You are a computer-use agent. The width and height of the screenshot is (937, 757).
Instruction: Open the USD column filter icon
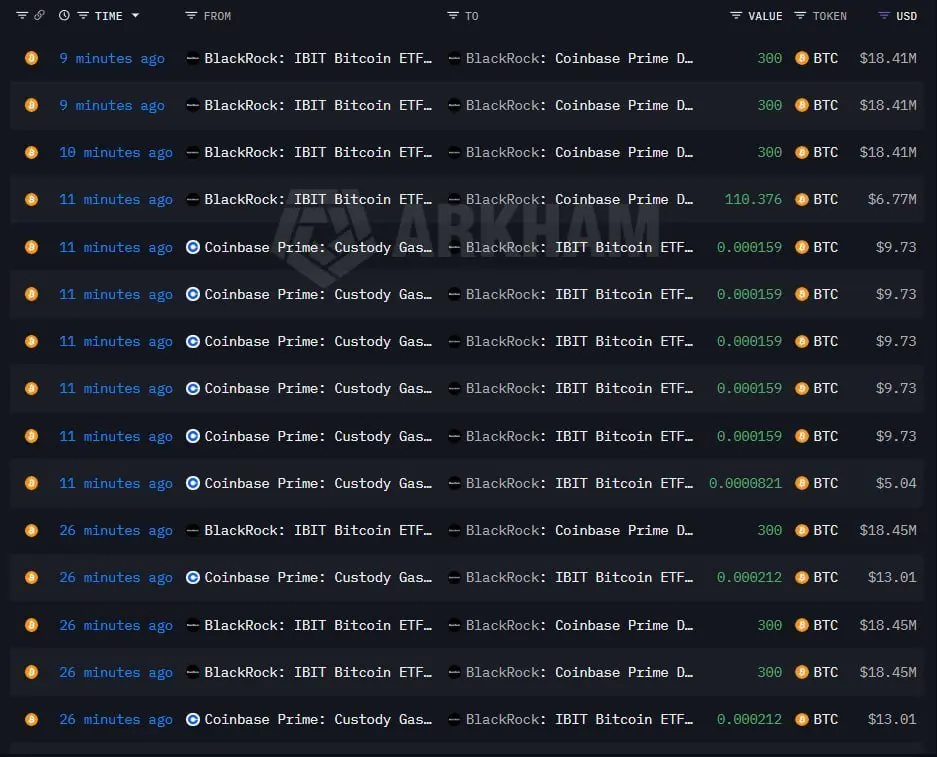tap(884, 16)
